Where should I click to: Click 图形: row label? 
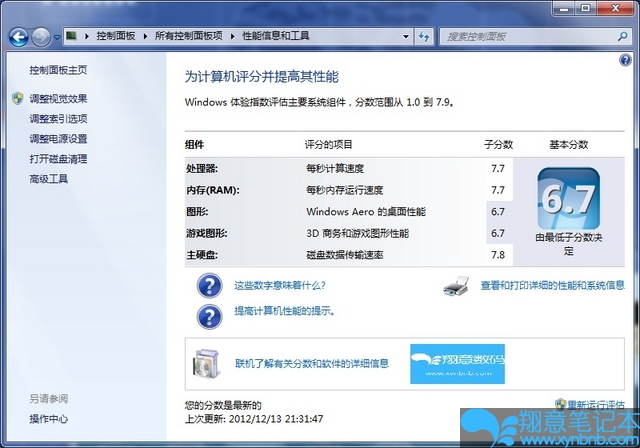pos(197,212)
